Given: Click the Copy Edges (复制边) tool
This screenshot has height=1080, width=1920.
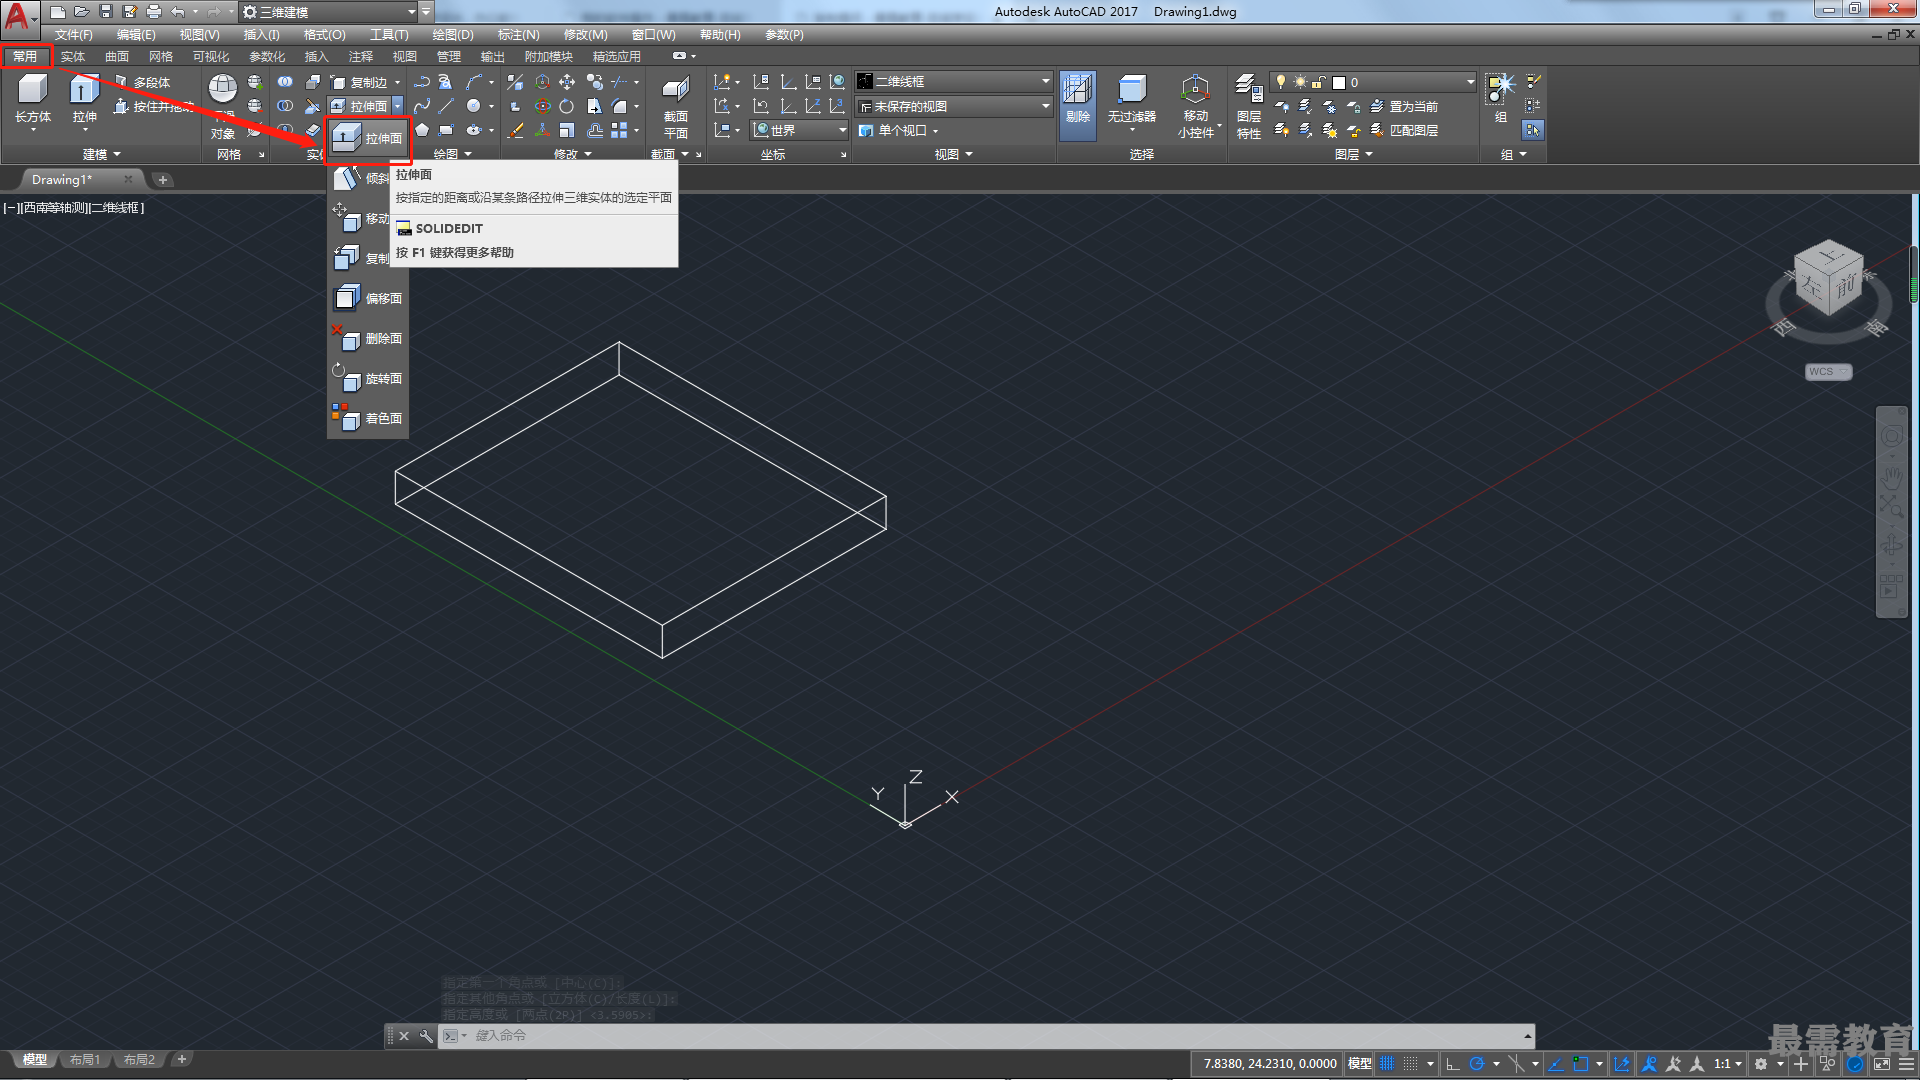Looking at the screenshot, I should click(361, 82).
